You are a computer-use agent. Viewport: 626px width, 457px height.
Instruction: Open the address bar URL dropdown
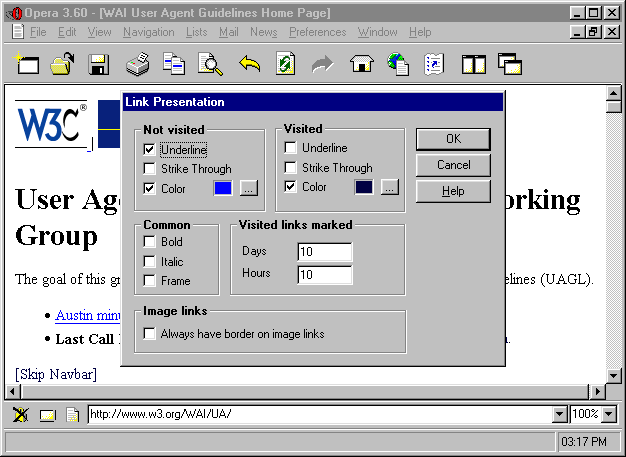pos(560,414)
